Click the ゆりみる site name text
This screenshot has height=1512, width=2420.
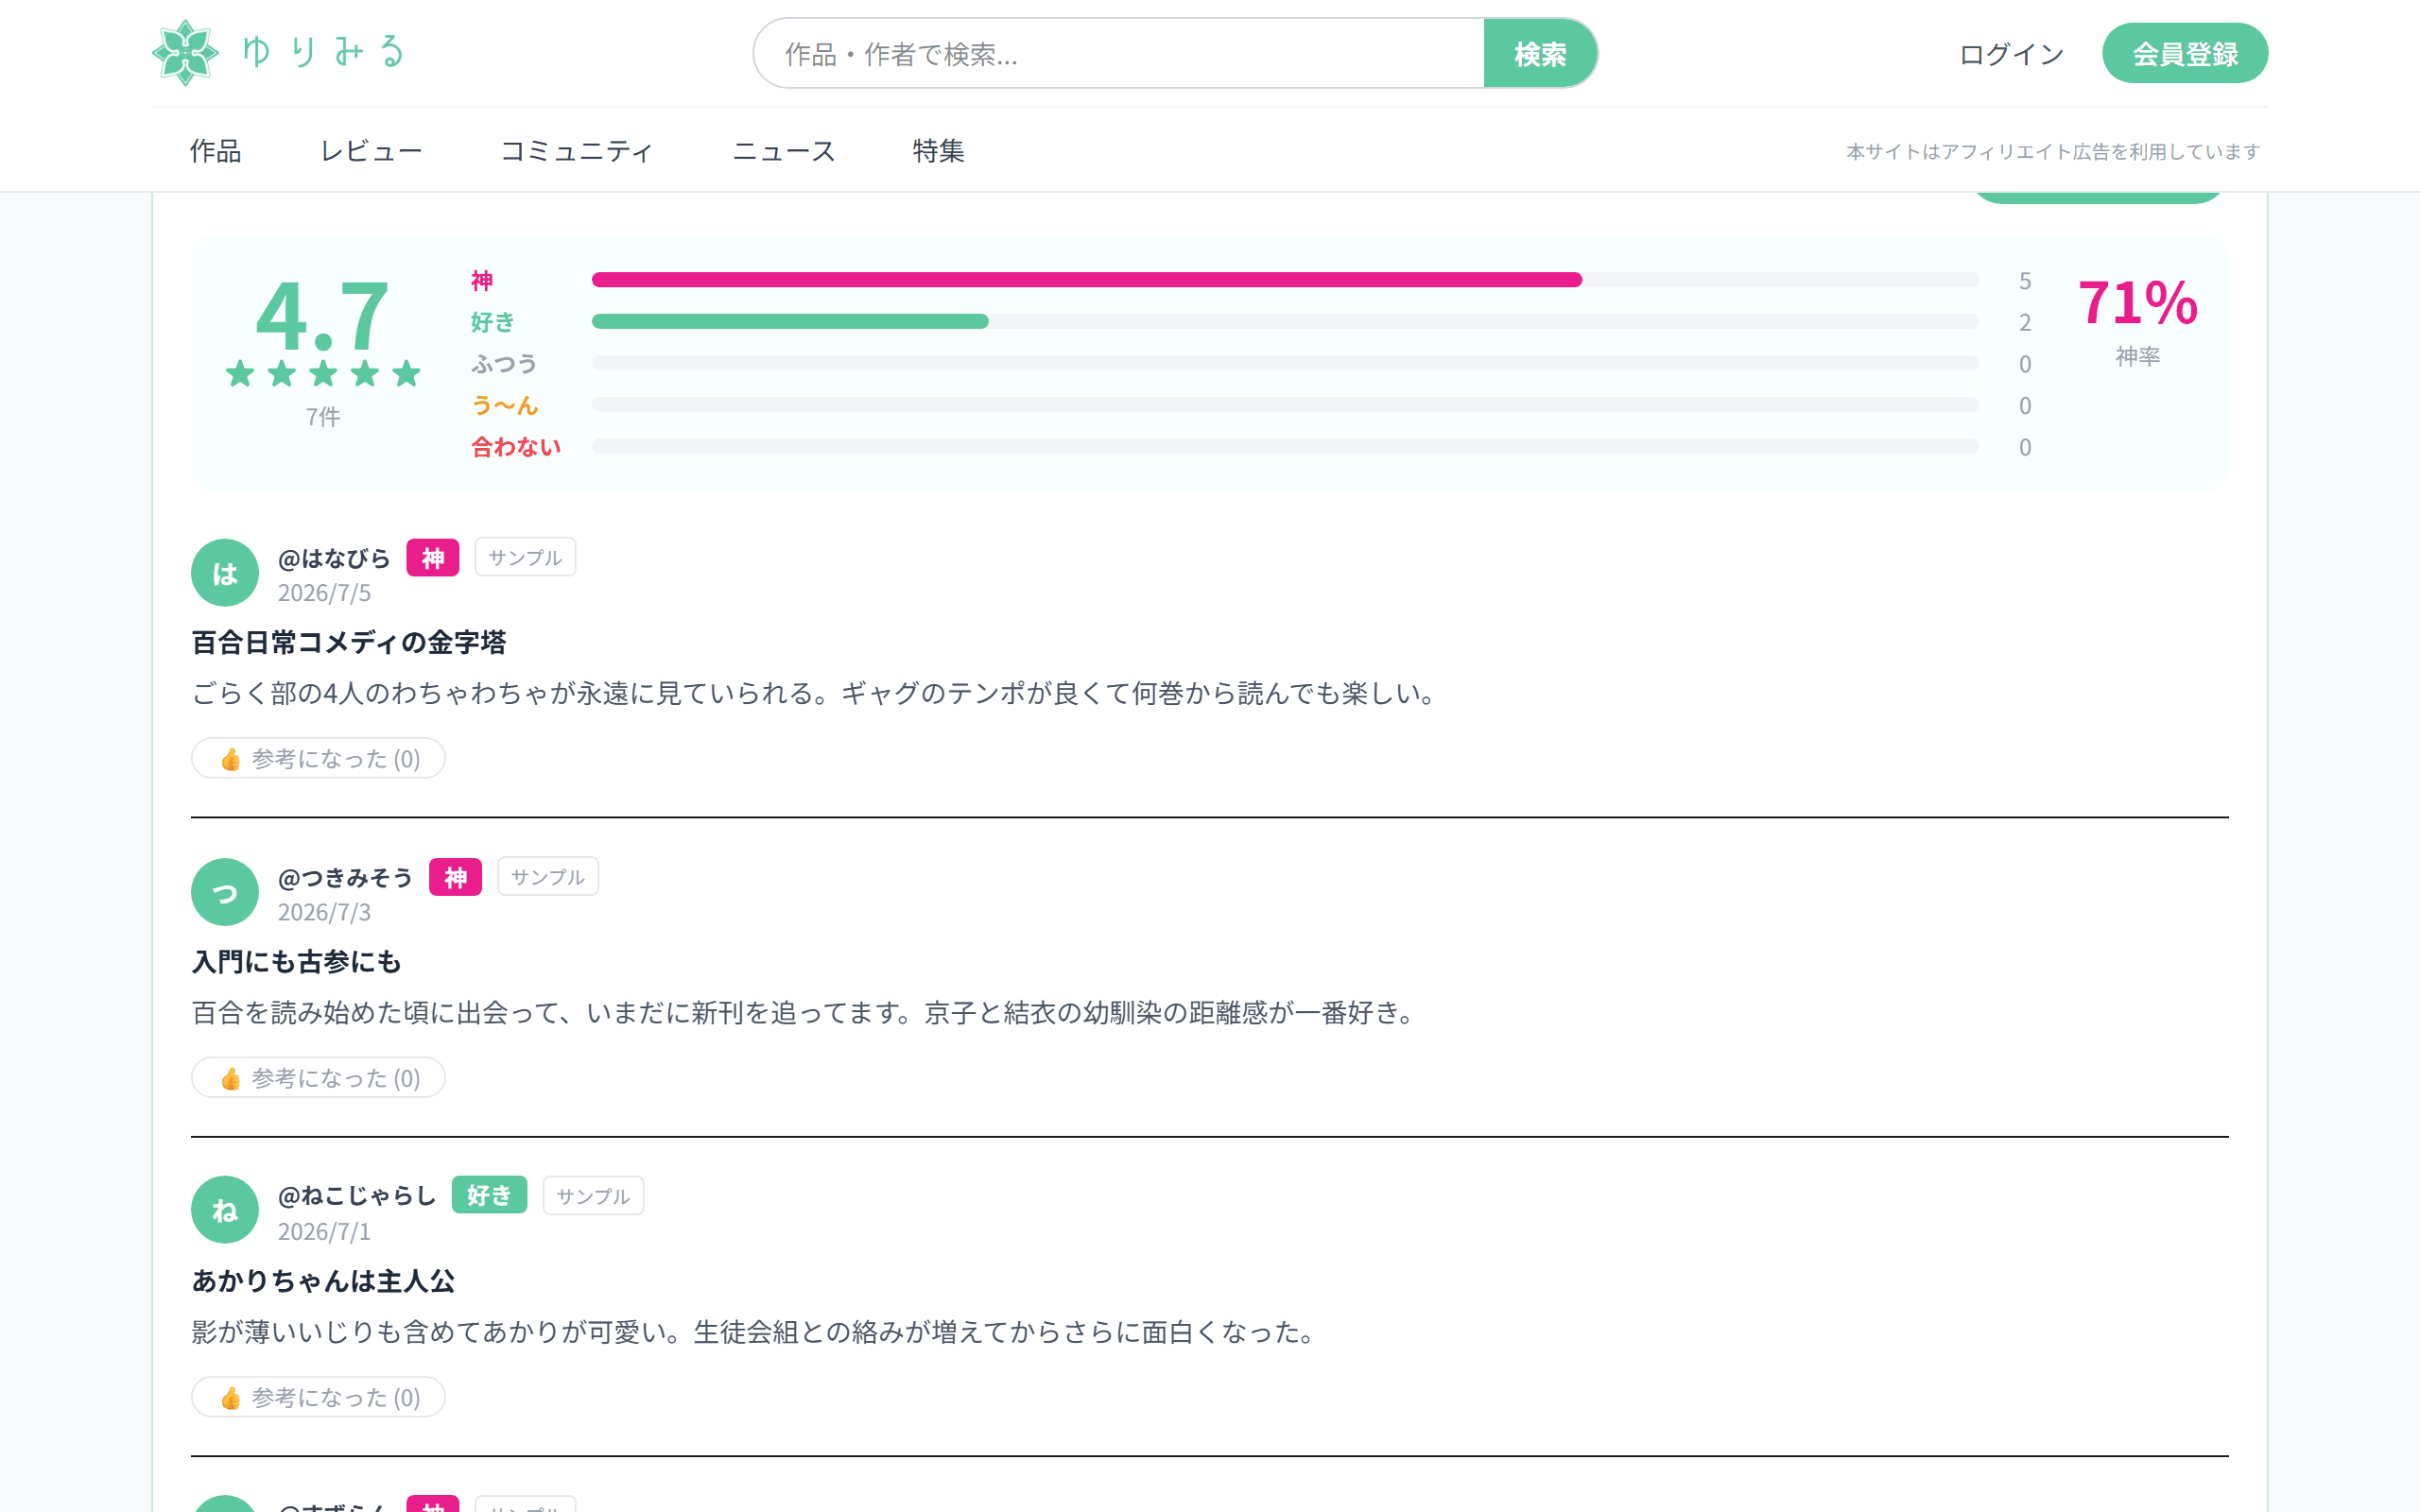[323, 52]
